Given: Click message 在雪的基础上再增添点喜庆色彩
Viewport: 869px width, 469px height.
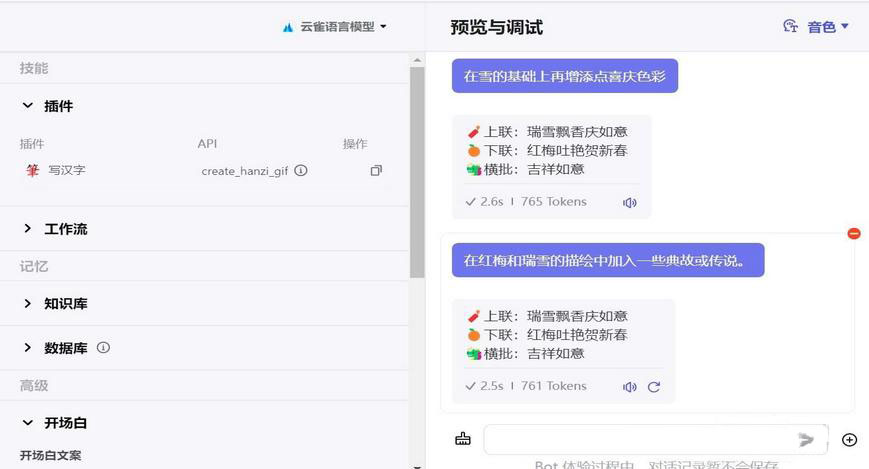Looking at the screenshot, I should 565,76.
